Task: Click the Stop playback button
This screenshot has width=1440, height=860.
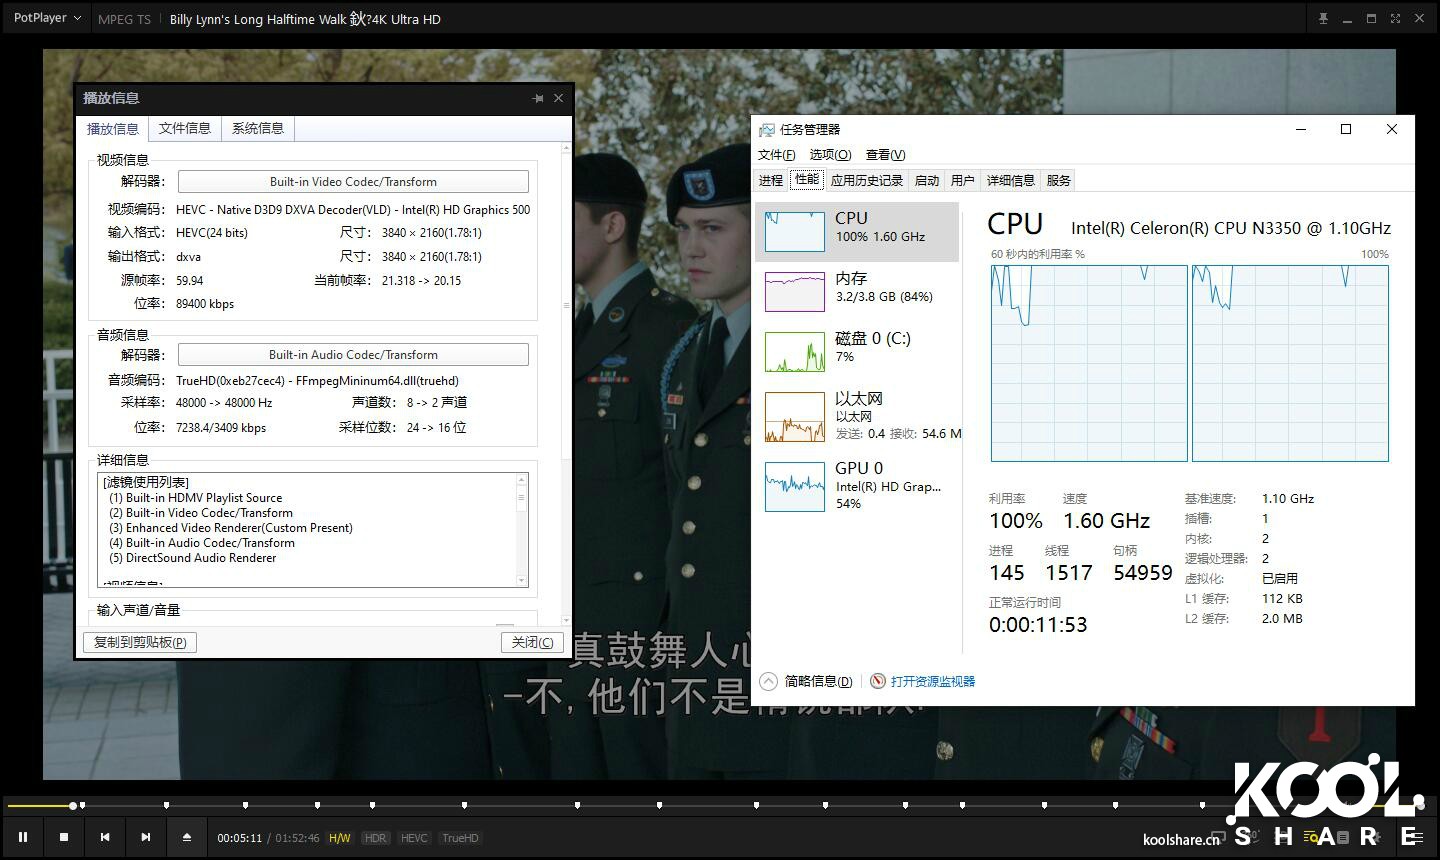Action: [x=64, y=837]
